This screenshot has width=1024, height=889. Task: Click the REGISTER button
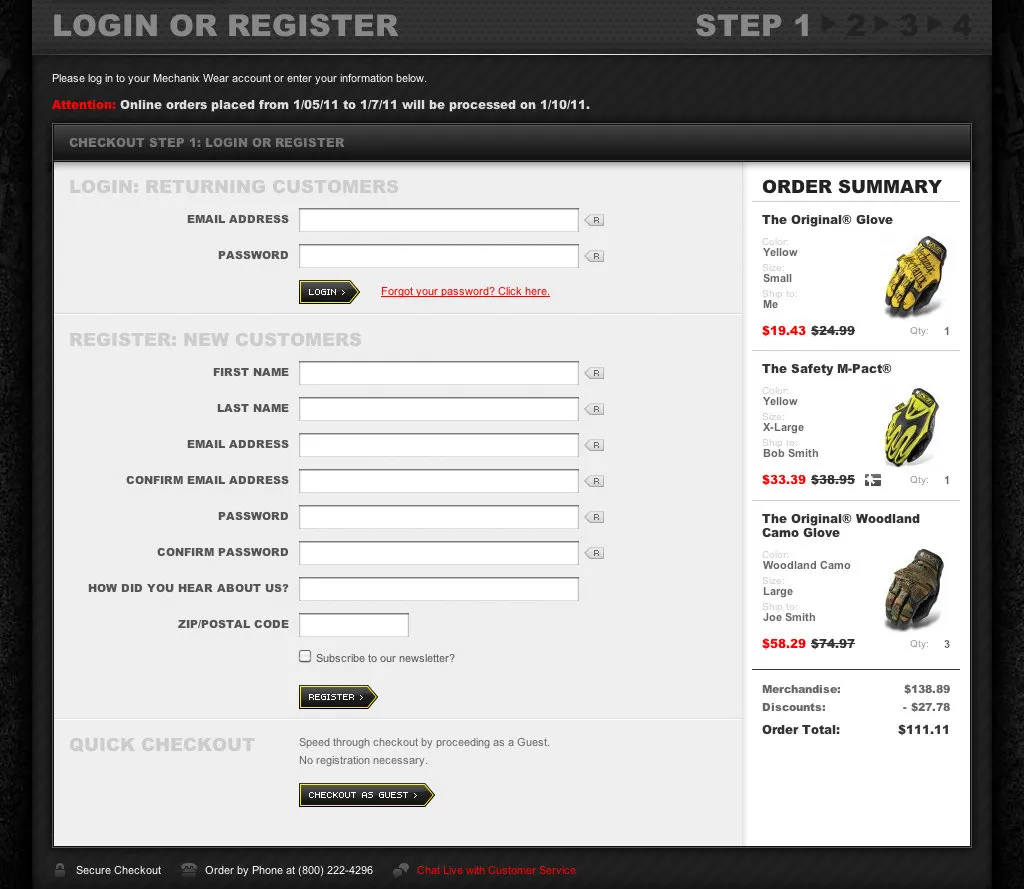[x=338, y=697]
